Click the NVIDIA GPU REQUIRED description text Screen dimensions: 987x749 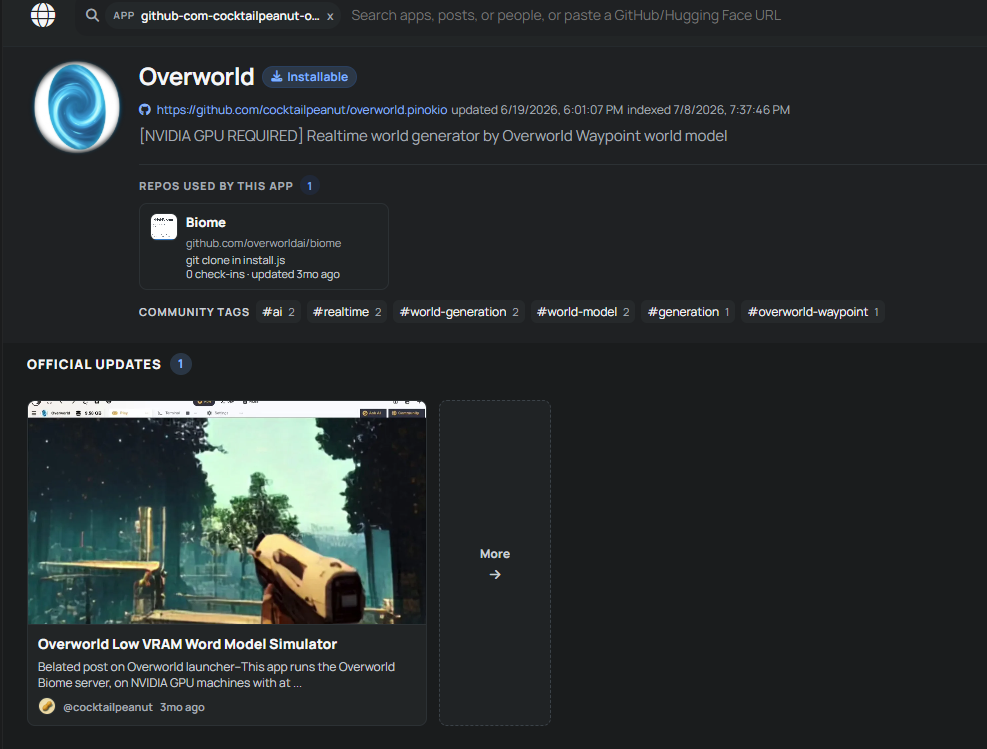pyautogui.click(x=433, y=136)
